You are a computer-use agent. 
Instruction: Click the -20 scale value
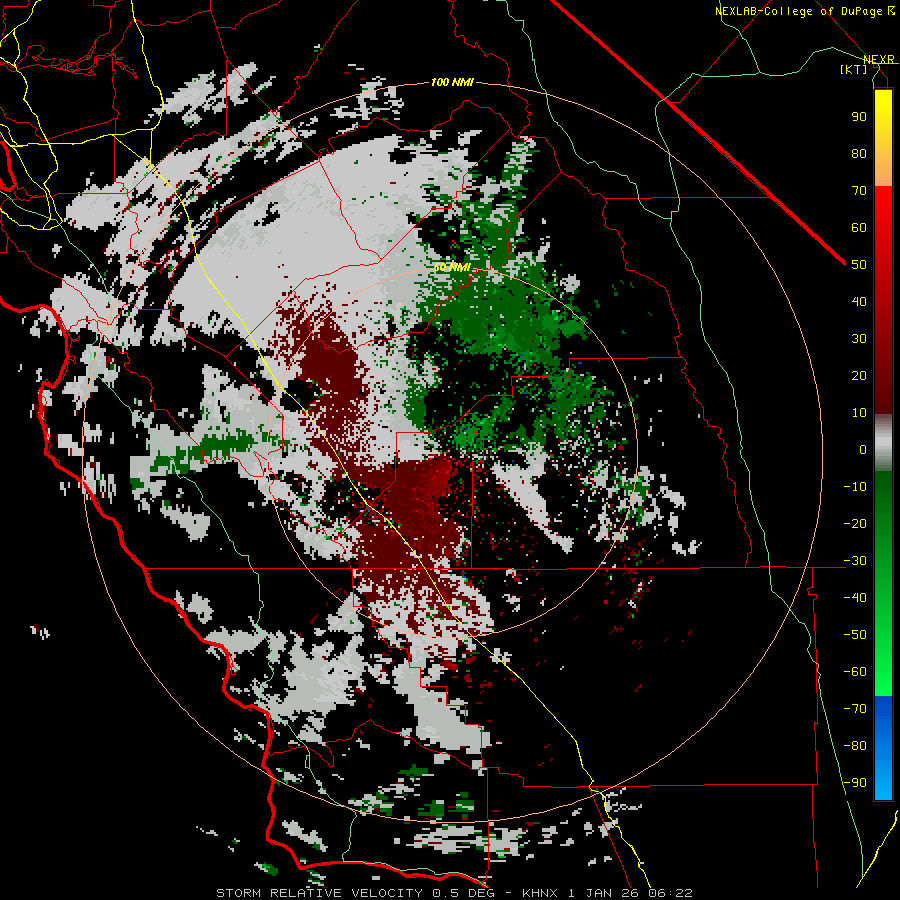[x=855, y=524]
